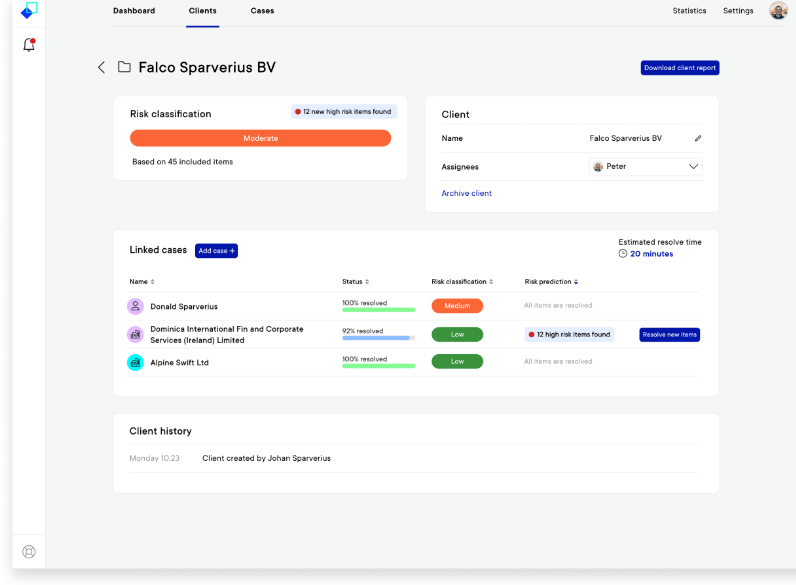Go to the Cases tab
This screenshot has width=796, height=585.
tap(262, 11)
